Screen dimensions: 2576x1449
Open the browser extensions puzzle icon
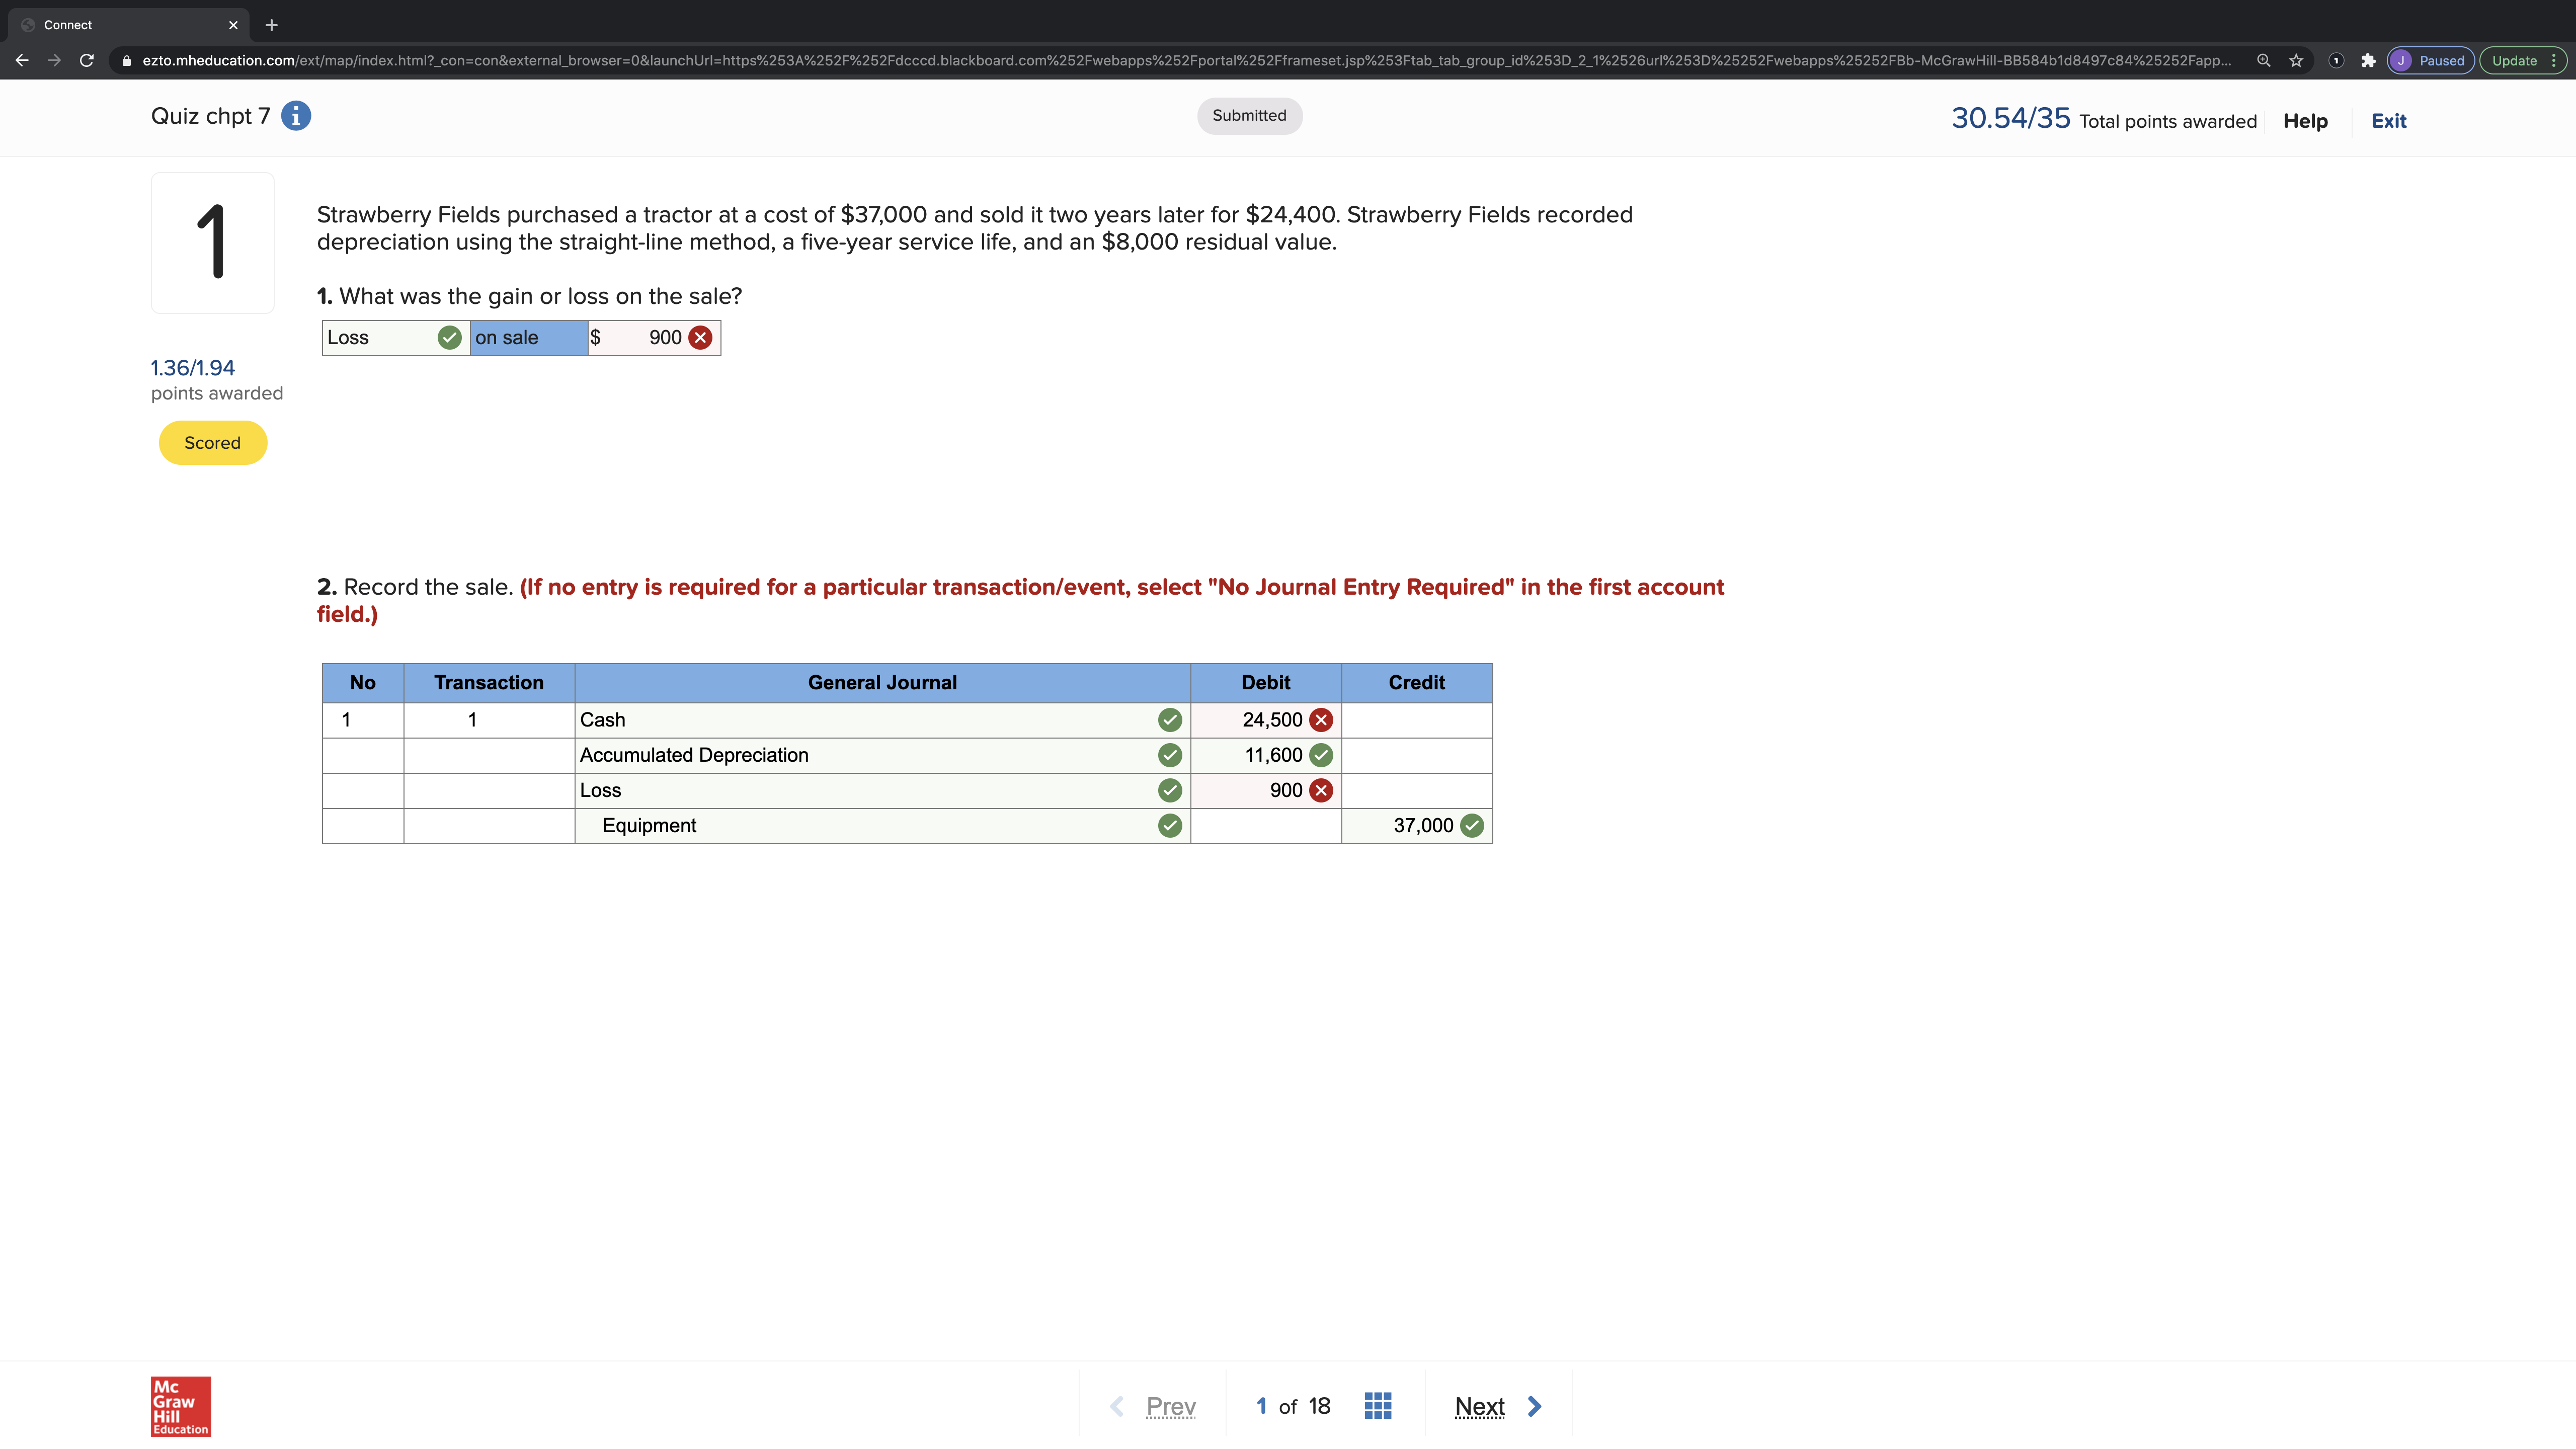click(x=2367, y=60)
